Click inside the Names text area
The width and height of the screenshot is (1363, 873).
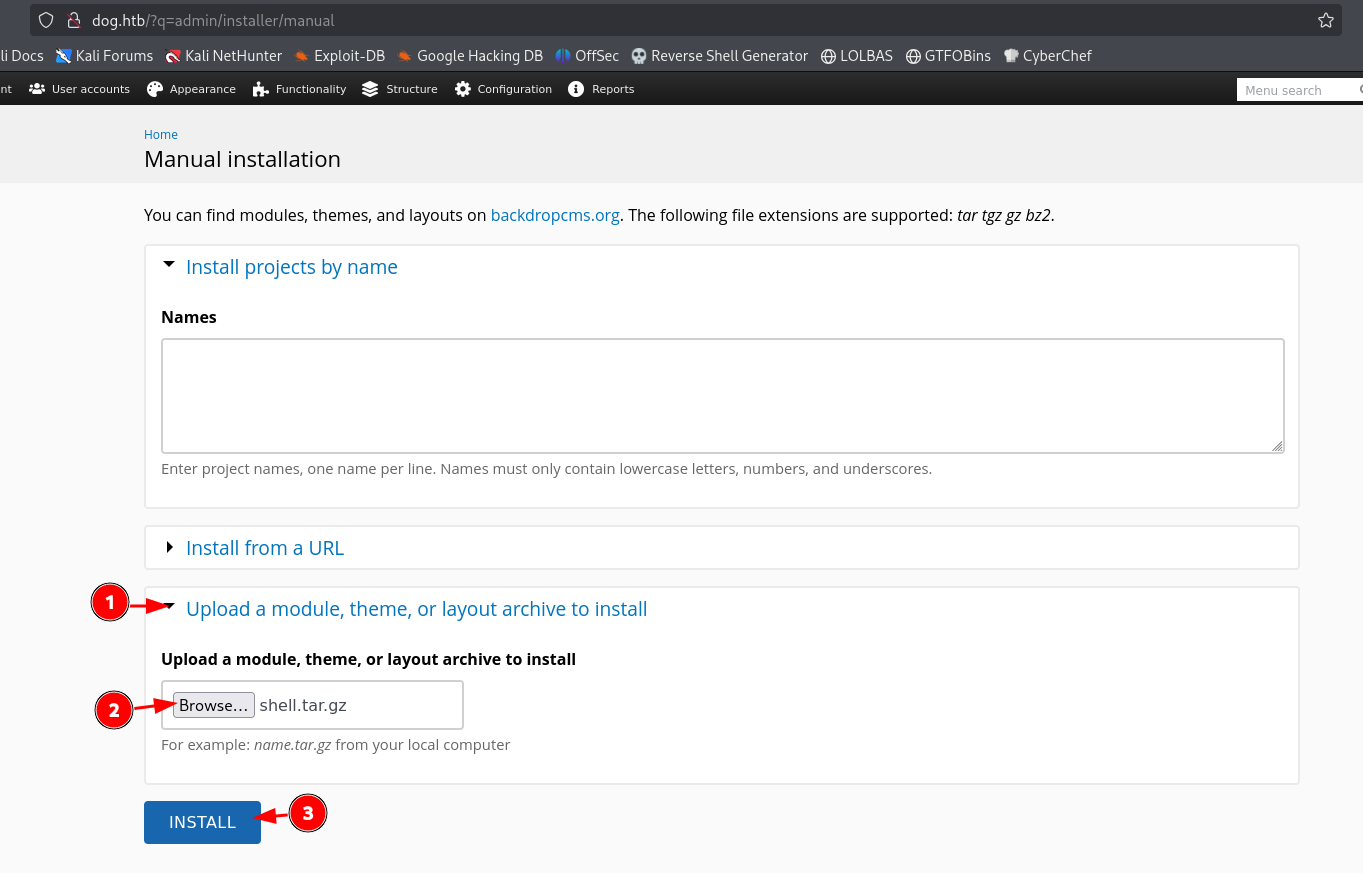722,395
